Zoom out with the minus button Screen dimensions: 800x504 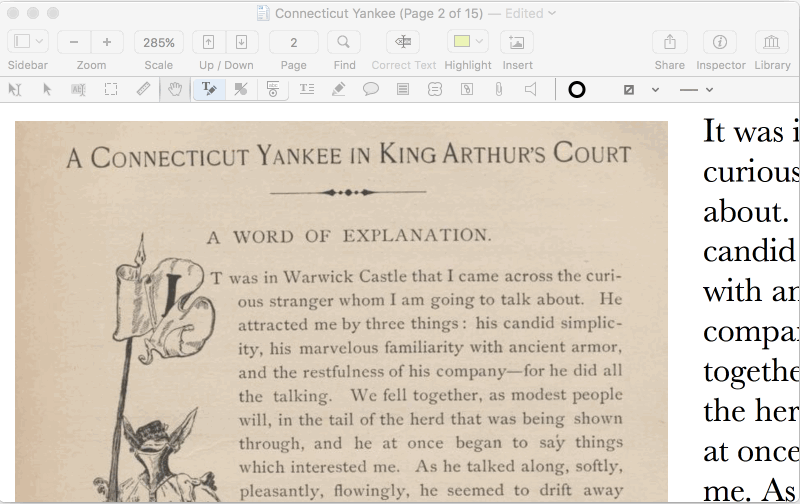[x=74, y=42]
